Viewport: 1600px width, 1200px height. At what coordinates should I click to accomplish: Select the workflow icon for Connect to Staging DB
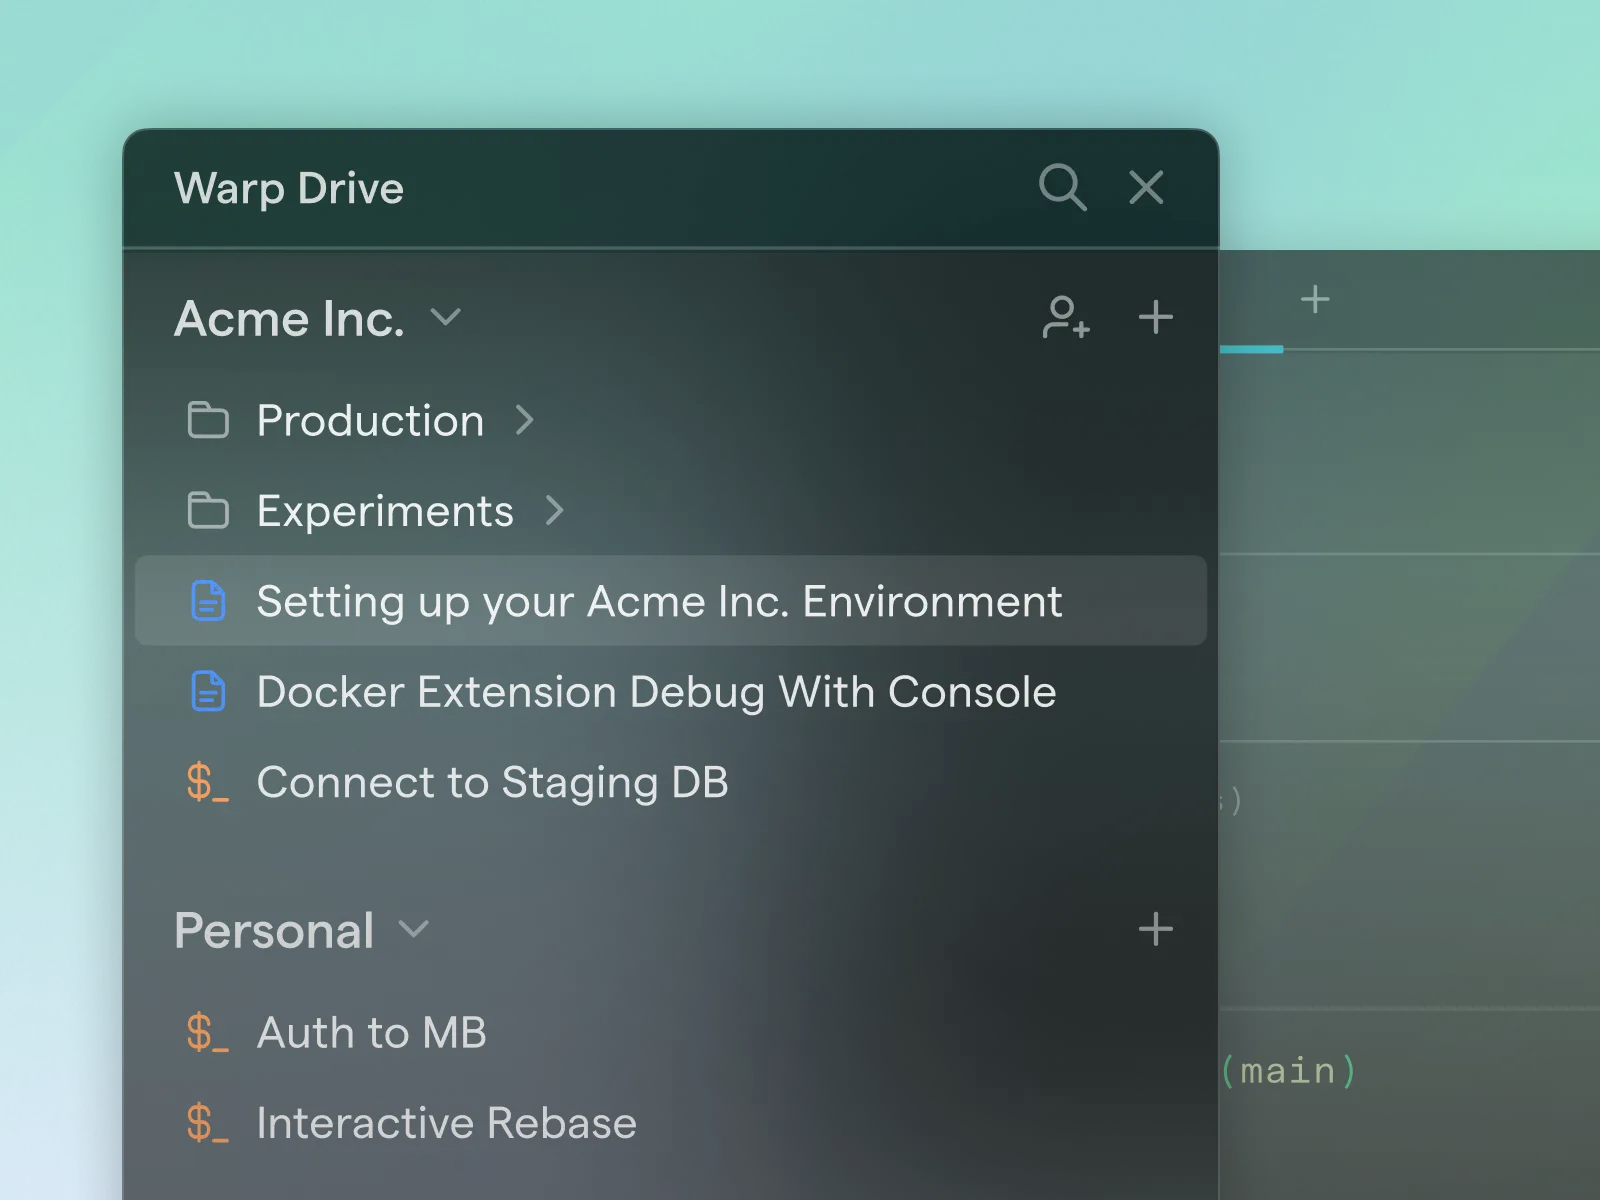(x=208, y=783)
